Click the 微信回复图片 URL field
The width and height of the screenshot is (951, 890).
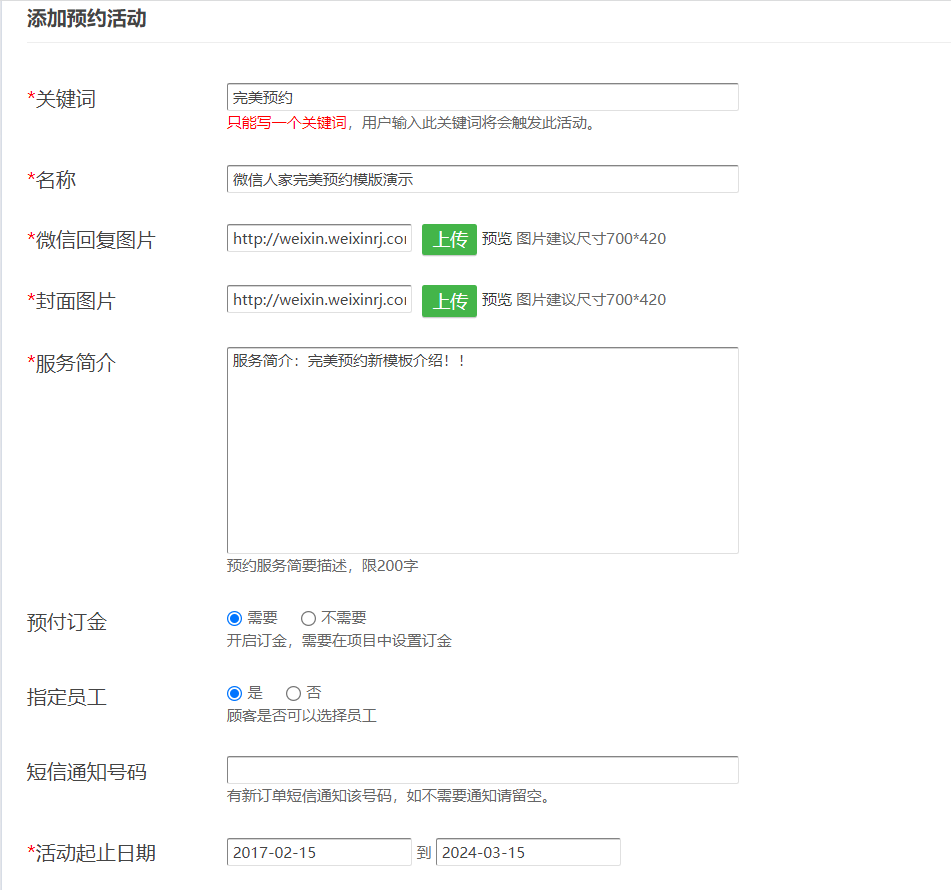coord(319,239)
